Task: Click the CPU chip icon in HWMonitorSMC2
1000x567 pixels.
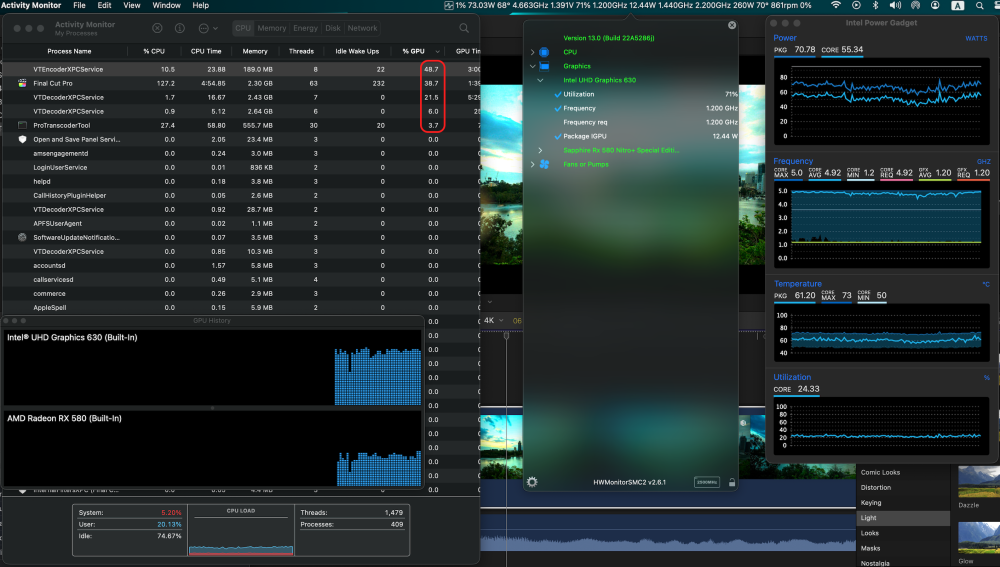Action: (544, 52)
